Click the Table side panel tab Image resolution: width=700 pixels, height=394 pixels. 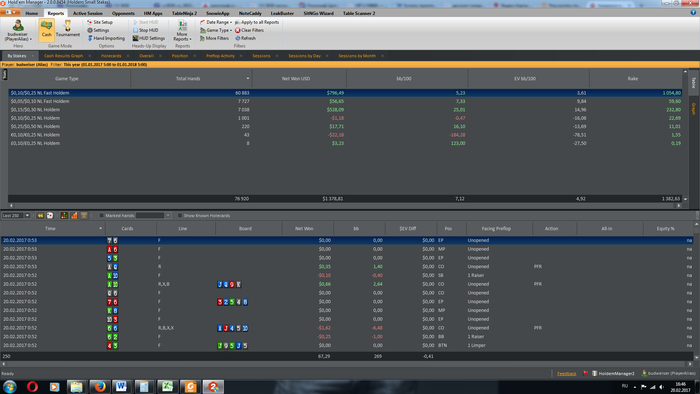694,83
